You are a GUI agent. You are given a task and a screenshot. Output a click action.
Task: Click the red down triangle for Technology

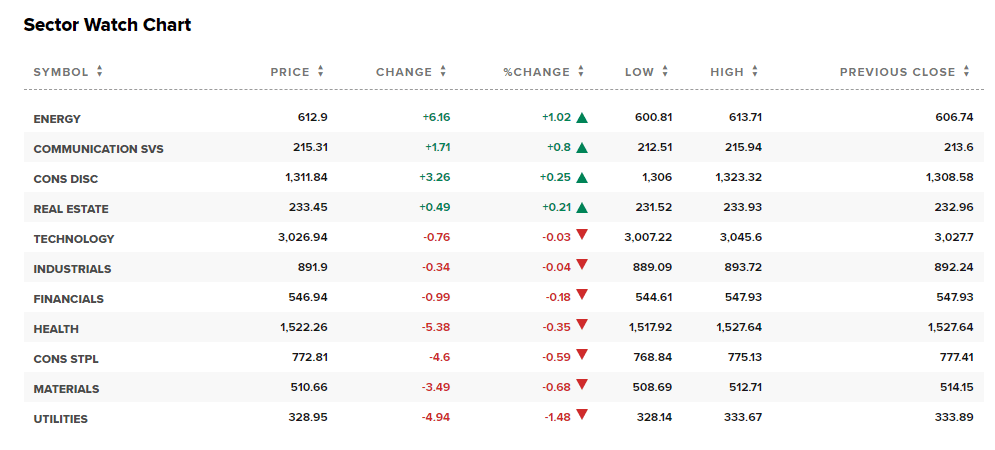[x=582, y=236]
